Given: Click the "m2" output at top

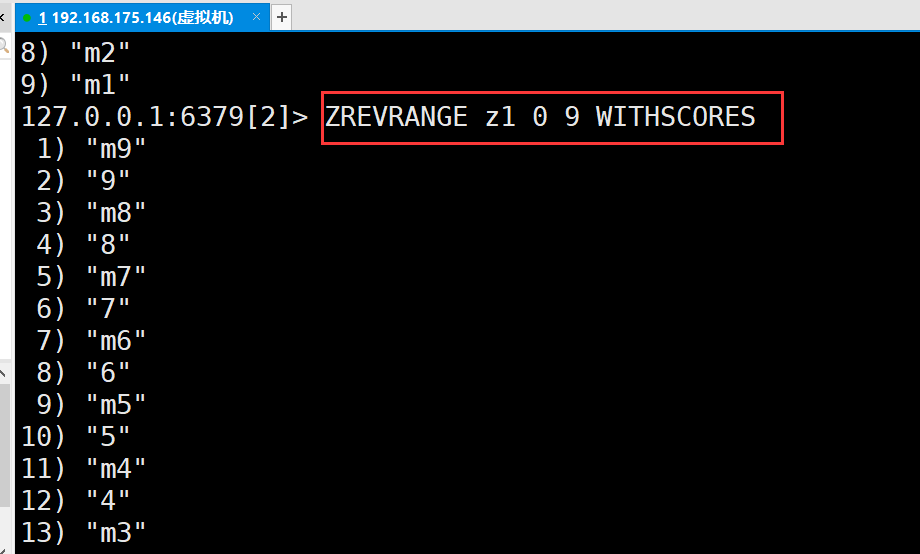Looking at the screenshot, I should (x=99, y=53).
